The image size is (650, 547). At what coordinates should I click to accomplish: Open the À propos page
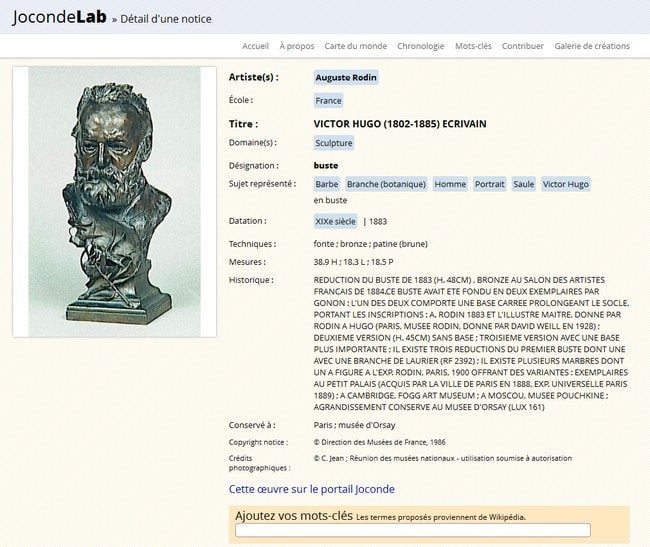pyautogui.click(x=297, y=46)
